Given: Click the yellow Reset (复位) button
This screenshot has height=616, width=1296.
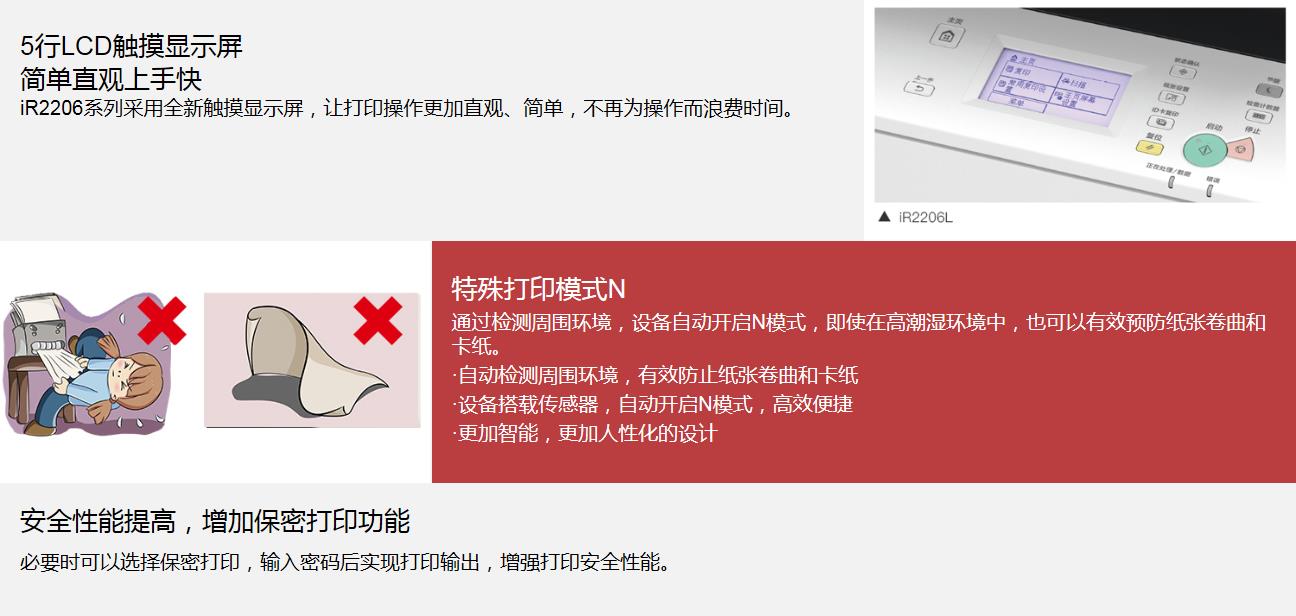Looking at the screenshot, I should click(x=1149, y=148).
